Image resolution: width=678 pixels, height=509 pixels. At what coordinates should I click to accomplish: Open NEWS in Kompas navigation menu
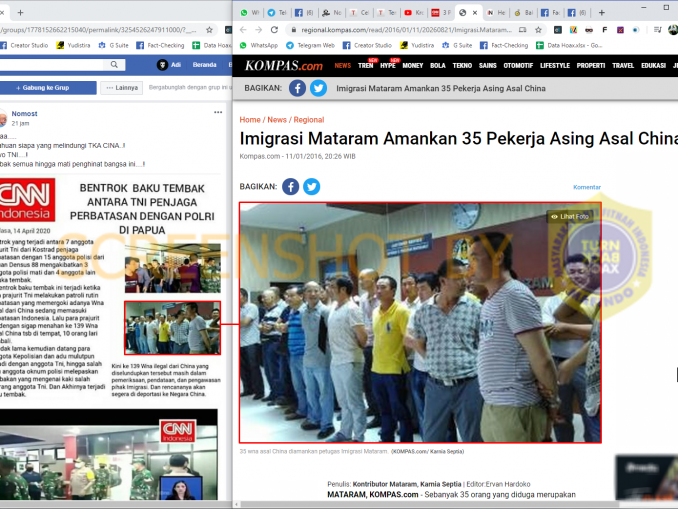click(x=342, y=66)
